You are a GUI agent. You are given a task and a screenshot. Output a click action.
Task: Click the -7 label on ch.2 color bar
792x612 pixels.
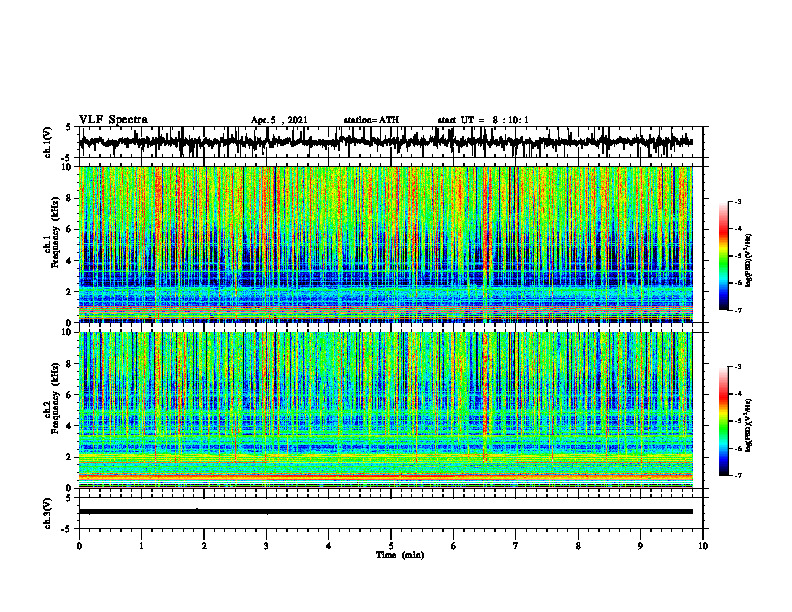[x=738, y=475]
